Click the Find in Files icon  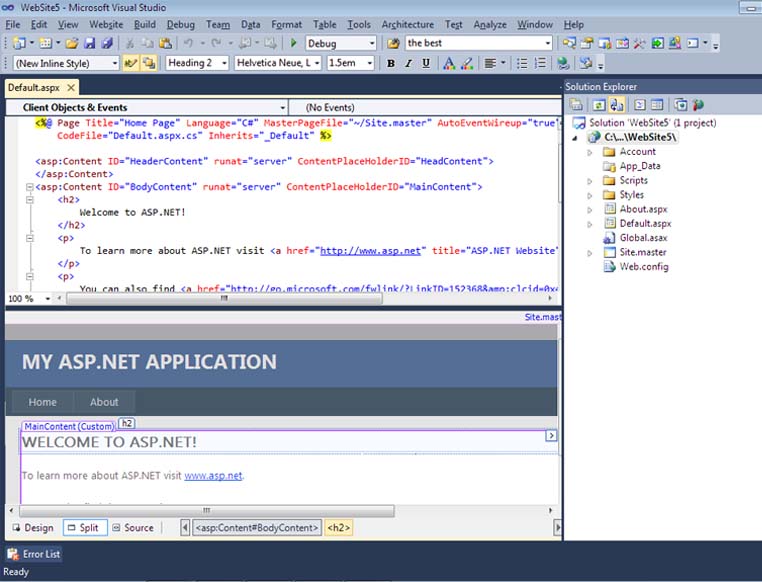coord(393,43)
